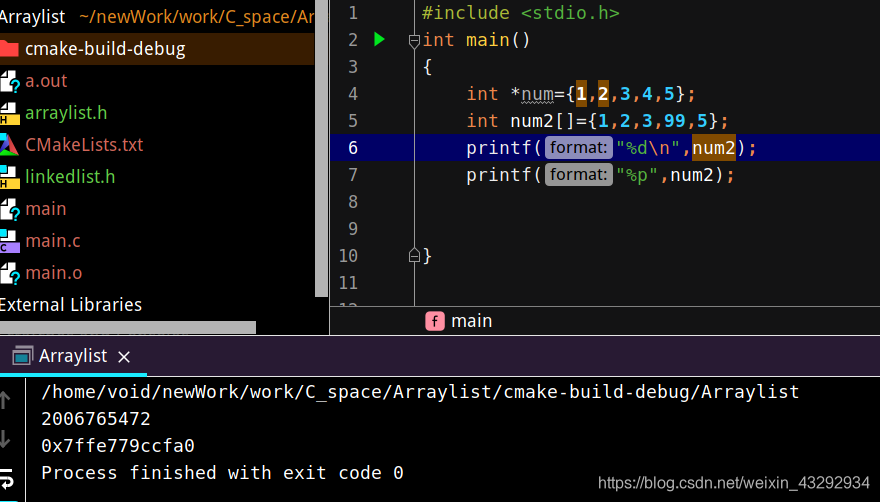880x502 pixels.
Task: Click the format: hint on line 7
Action: (x=578, y=175)
